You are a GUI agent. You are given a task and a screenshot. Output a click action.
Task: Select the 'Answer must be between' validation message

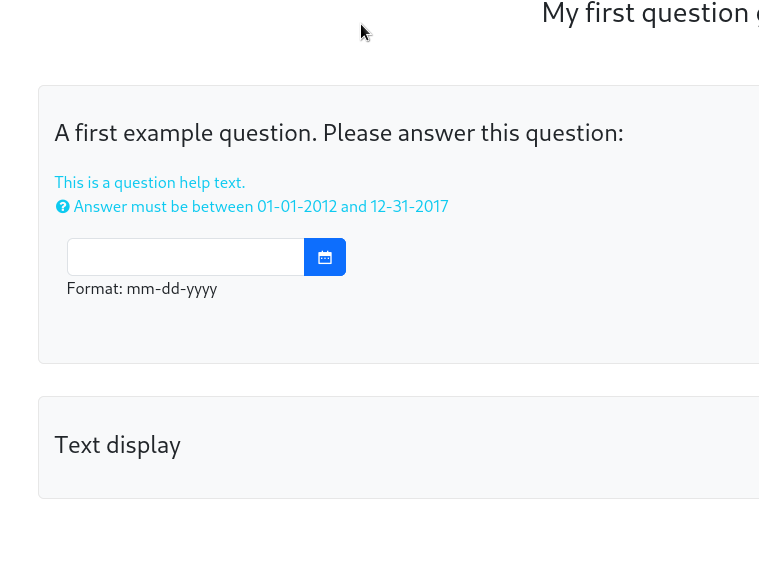(x=261, y=207)
